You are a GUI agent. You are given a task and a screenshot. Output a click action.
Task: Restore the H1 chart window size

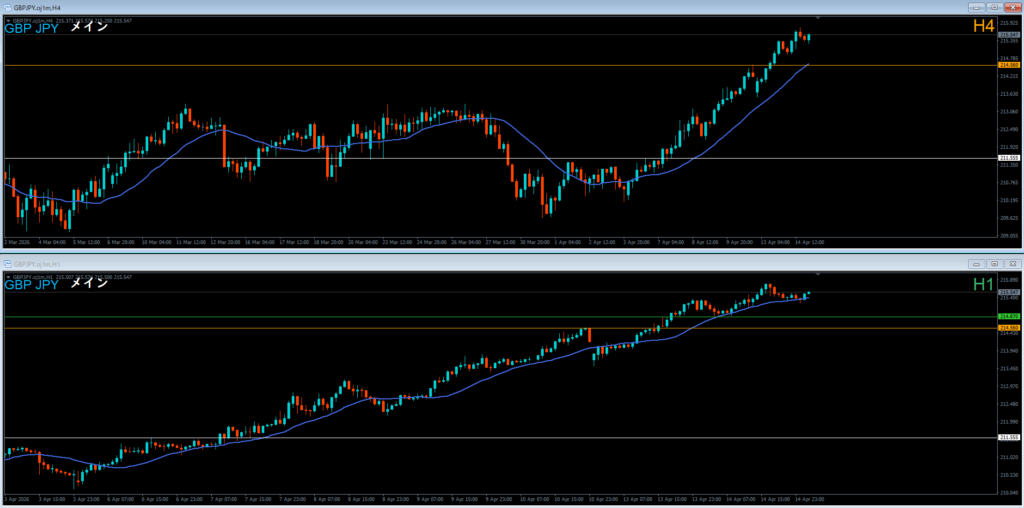[992, 263]
